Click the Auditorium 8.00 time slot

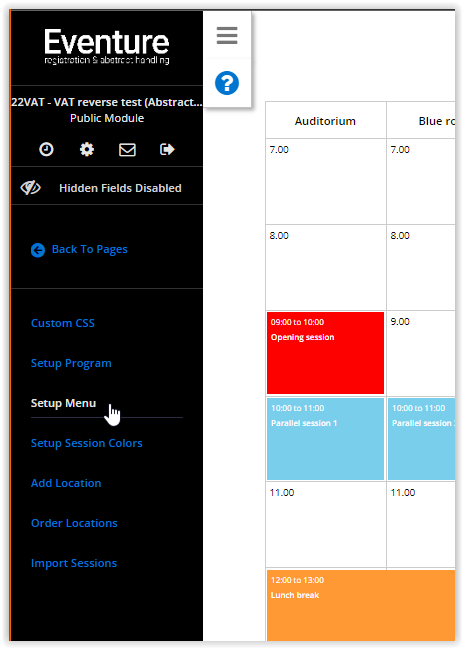point(326,267)
